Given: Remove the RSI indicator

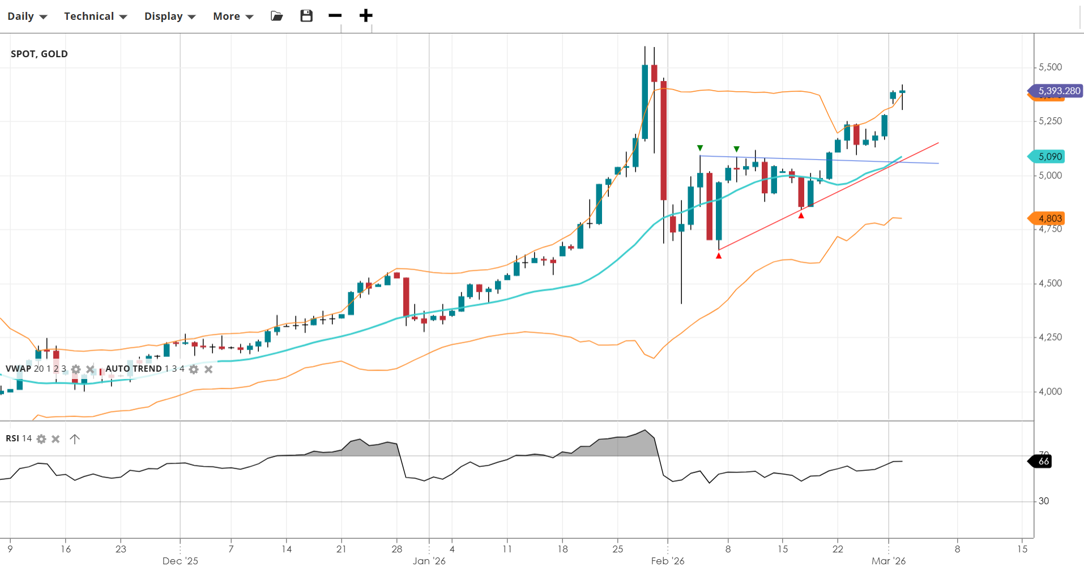Looking at the screenshot, I should (x=56, y=439).
